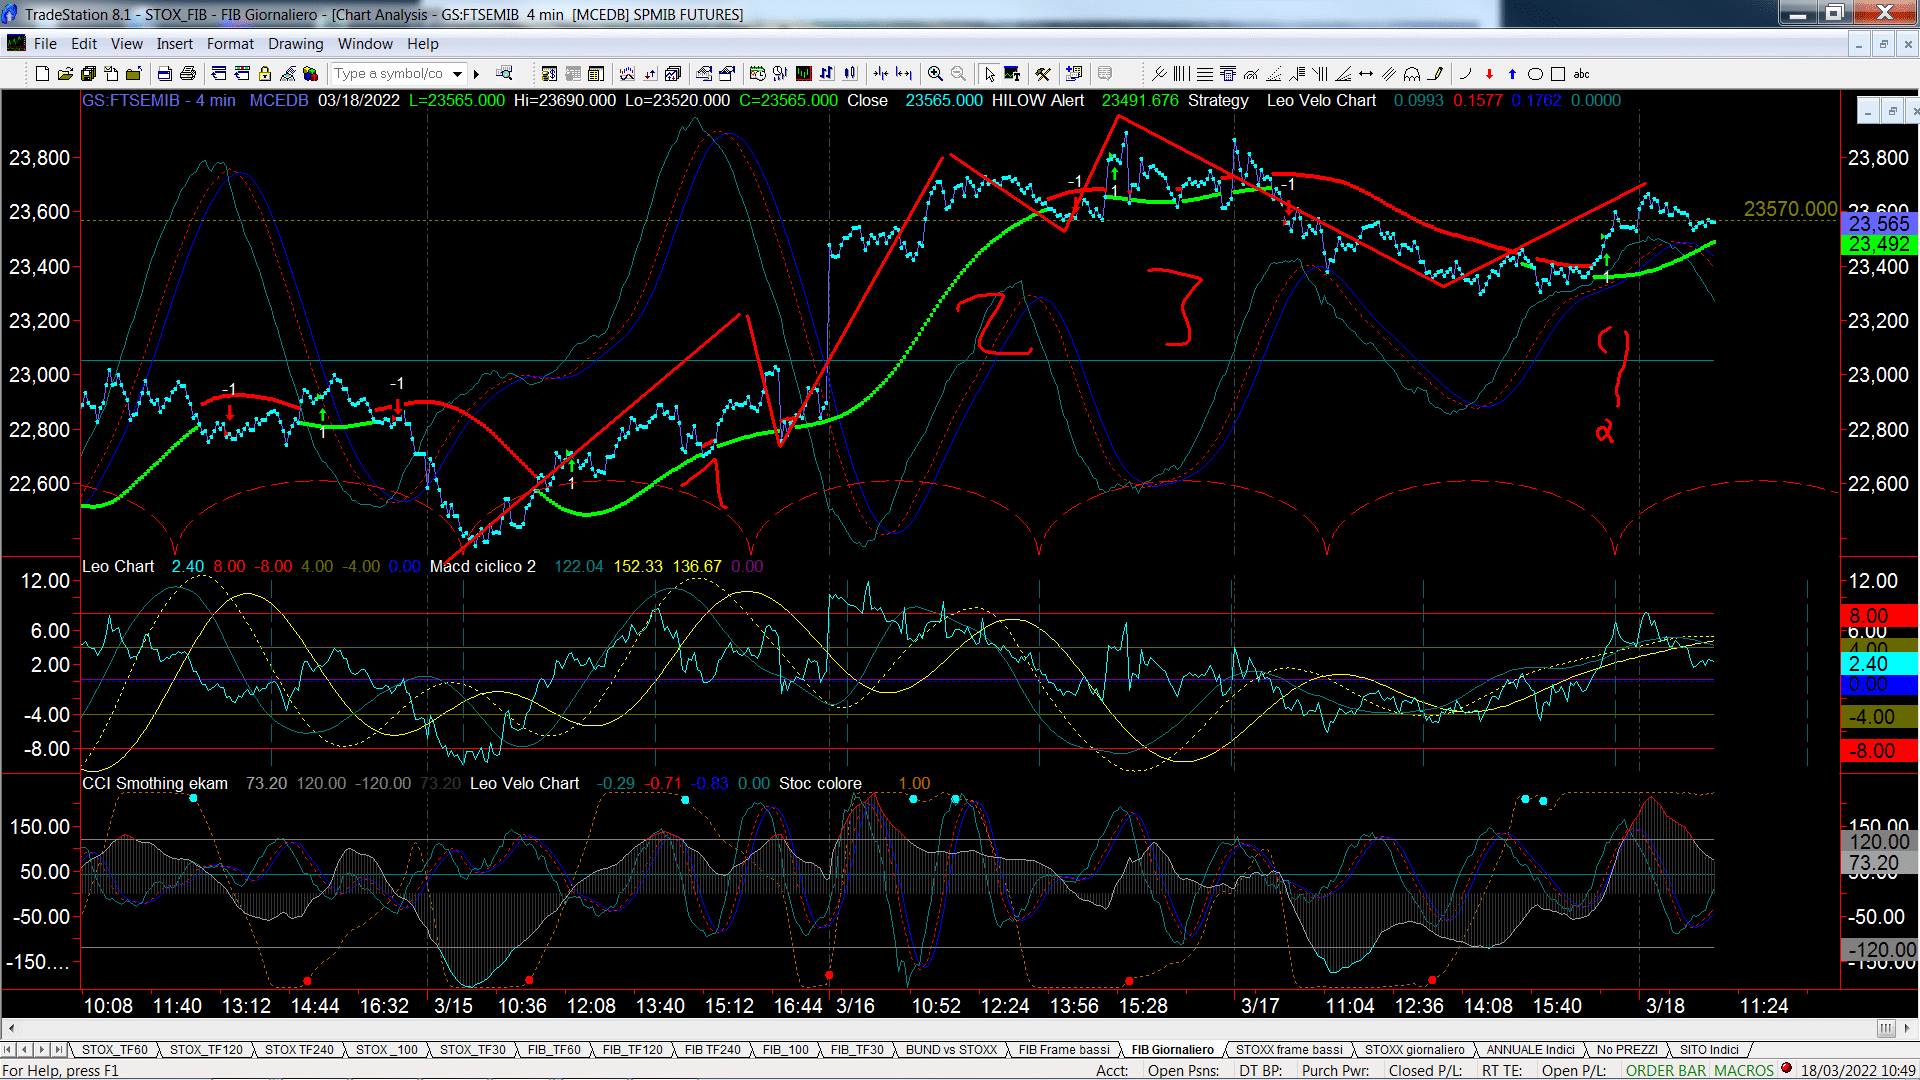Switch to the STOX_TF60 tab

tap(115, 1049)
